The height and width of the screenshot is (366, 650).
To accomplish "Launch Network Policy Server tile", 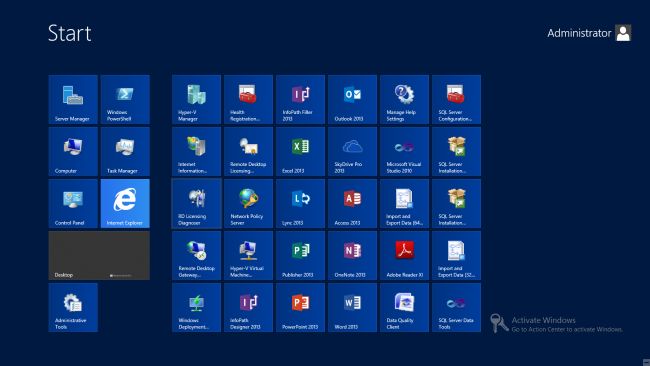I will [x=248, y=204].
